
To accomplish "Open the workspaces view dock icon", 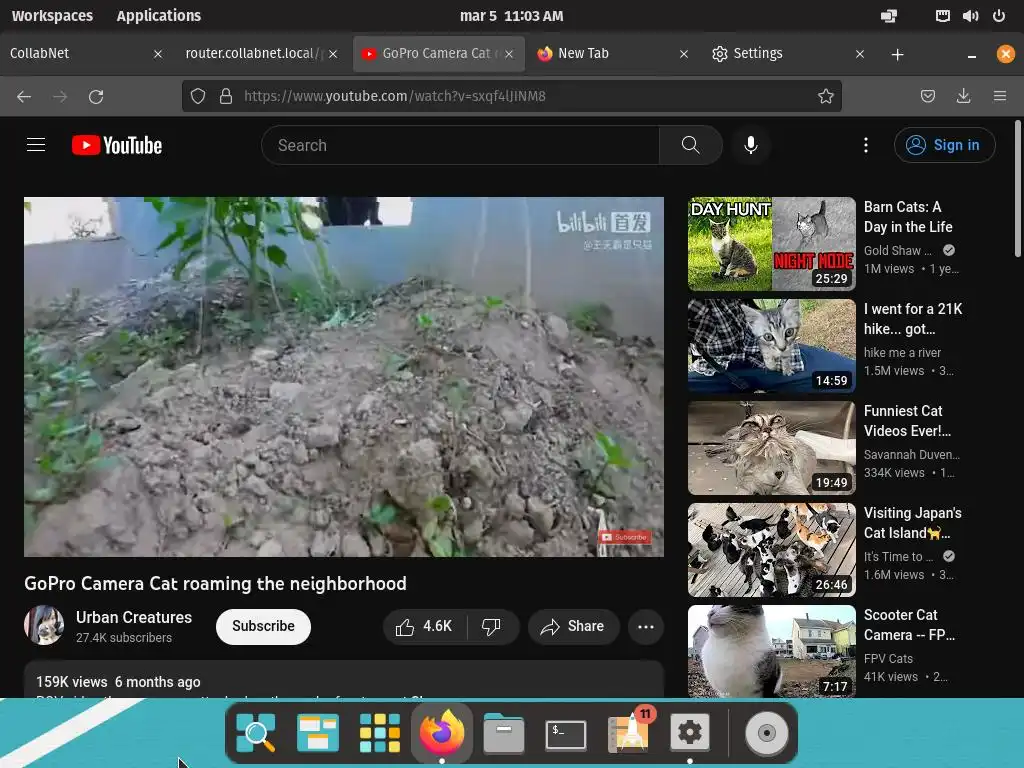I will (x=317, y=733).
